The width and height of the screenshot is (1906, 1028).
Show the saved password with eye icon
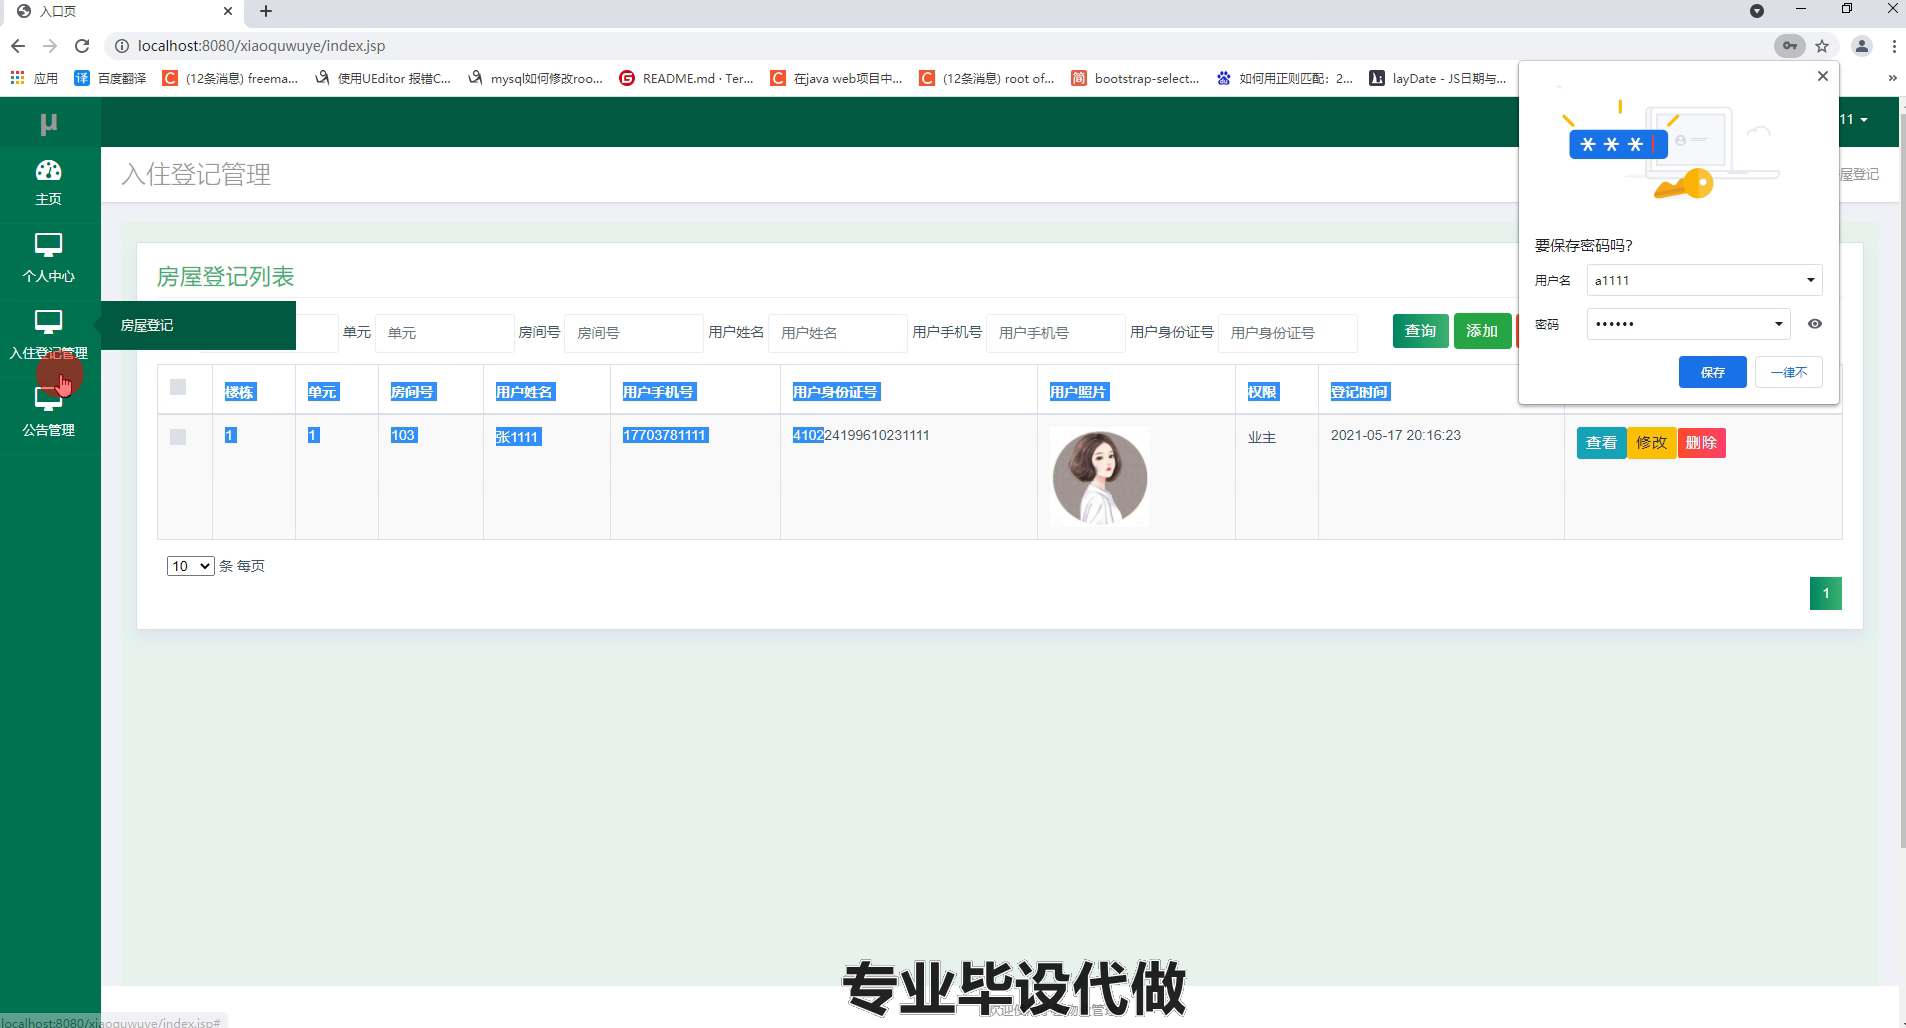point(1814,324)
